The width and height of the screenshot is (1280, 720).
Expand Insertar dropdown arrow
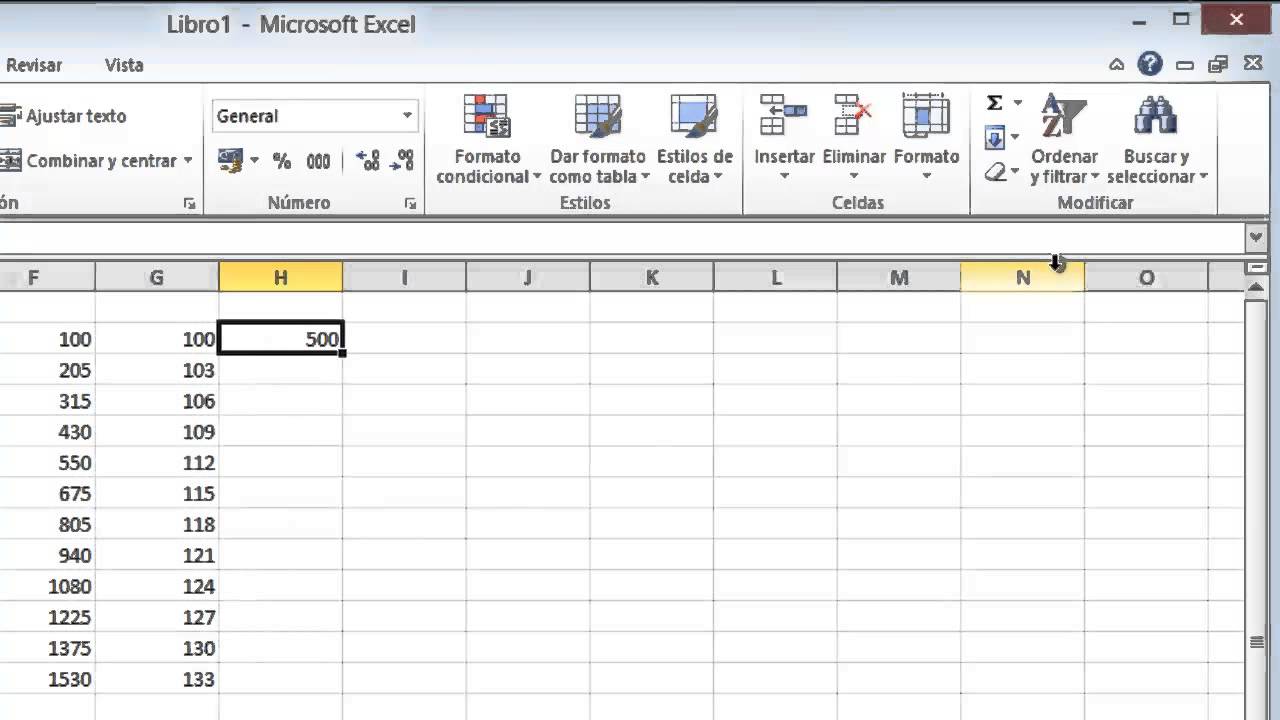click(784, 177)
